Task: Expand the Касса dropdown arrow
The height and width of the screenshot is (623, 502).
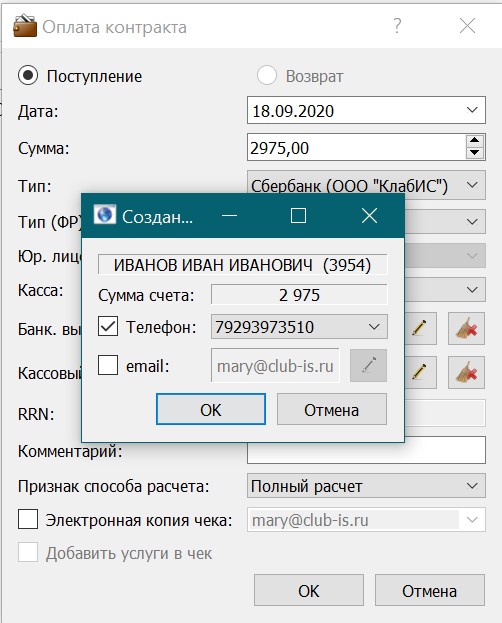Action: pos(472,290)
